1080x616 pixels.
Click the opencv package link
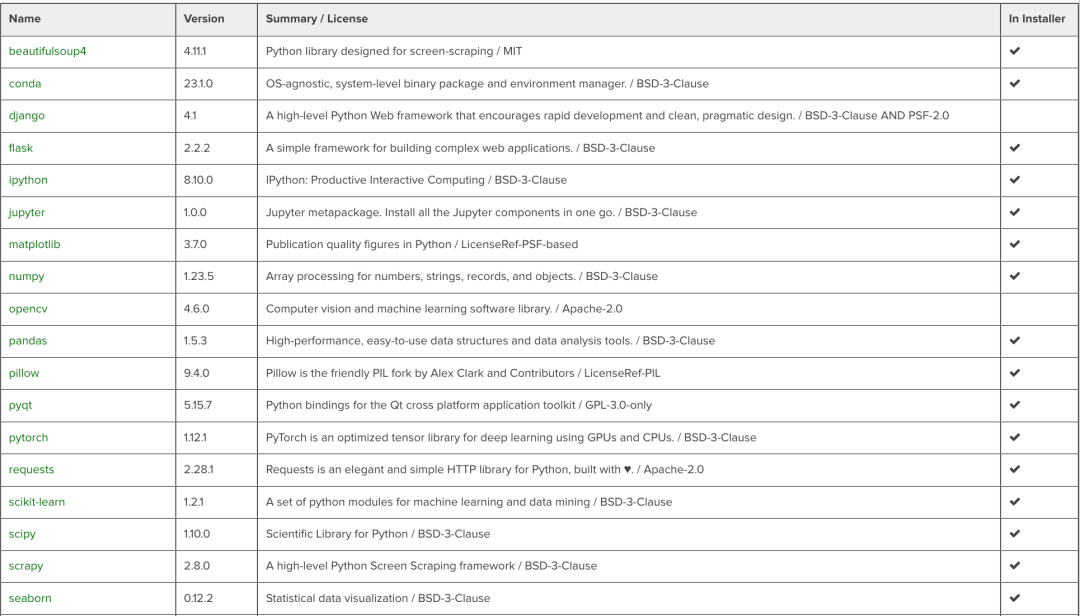[x=28, y=309]
